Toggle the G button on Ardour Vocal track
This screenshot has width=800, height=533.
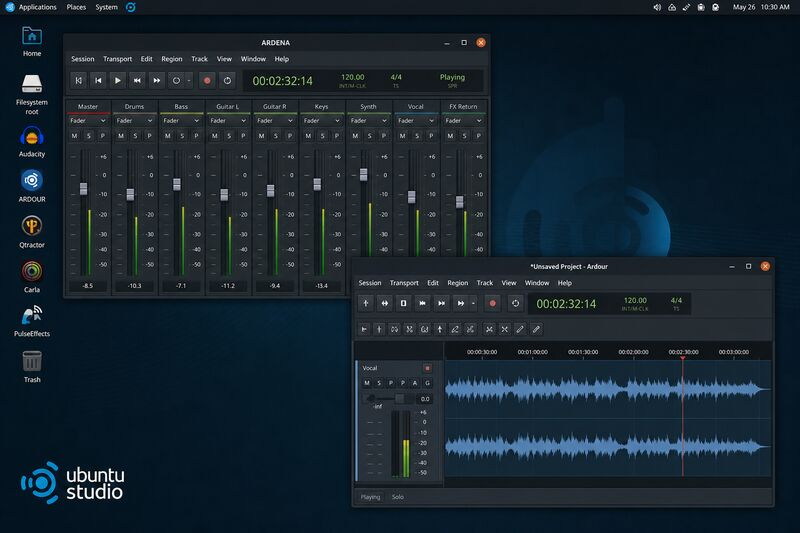coord(428,383)
